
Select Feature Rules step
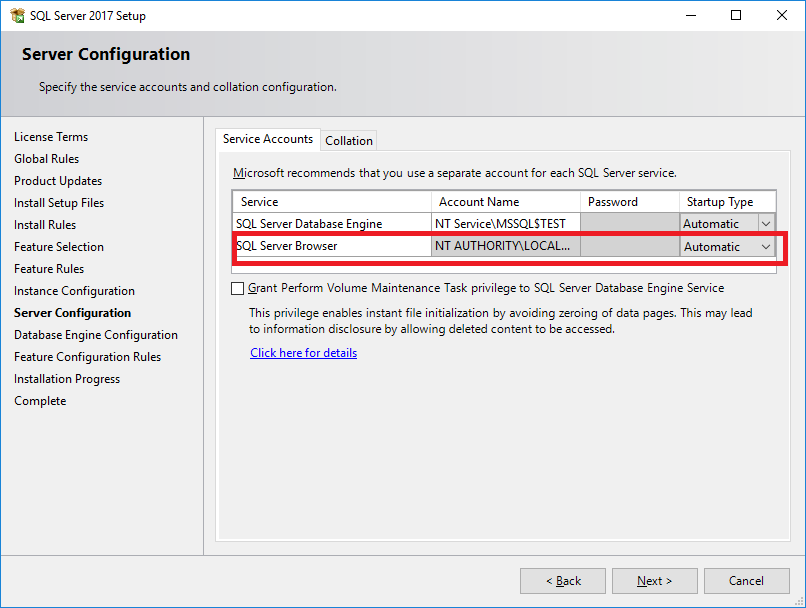[x=49, y=269]
